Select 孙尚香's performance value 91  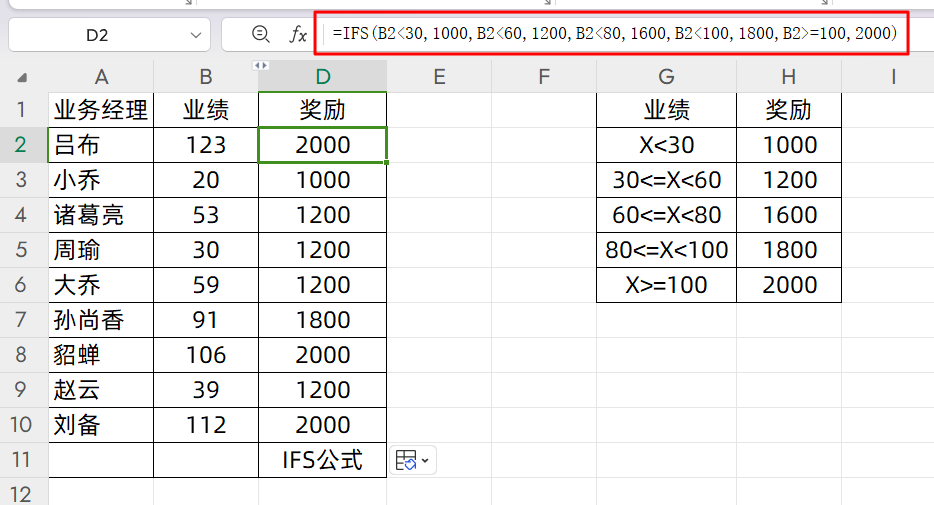click(206, 320)
